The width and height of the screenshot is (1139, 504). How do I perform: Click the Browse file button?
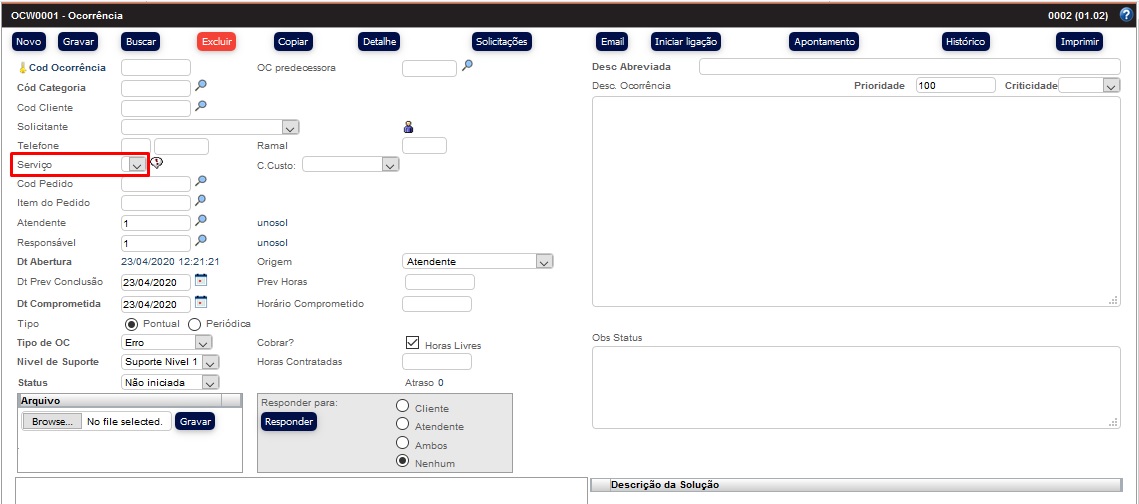53,422
